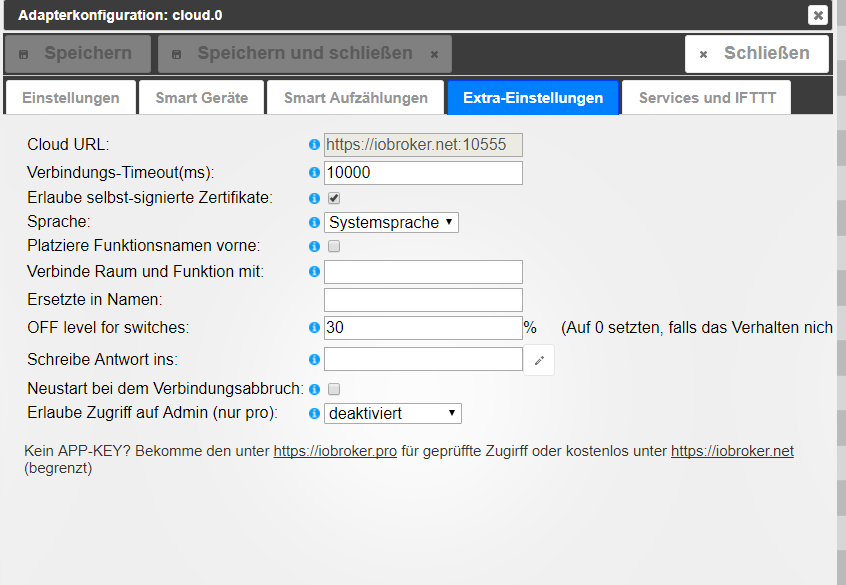Image resolution: width=846 pixels, height=585 pixels.
Task: Click the Verbindungs-Timeout input field
Action: (x=423, y=173)
